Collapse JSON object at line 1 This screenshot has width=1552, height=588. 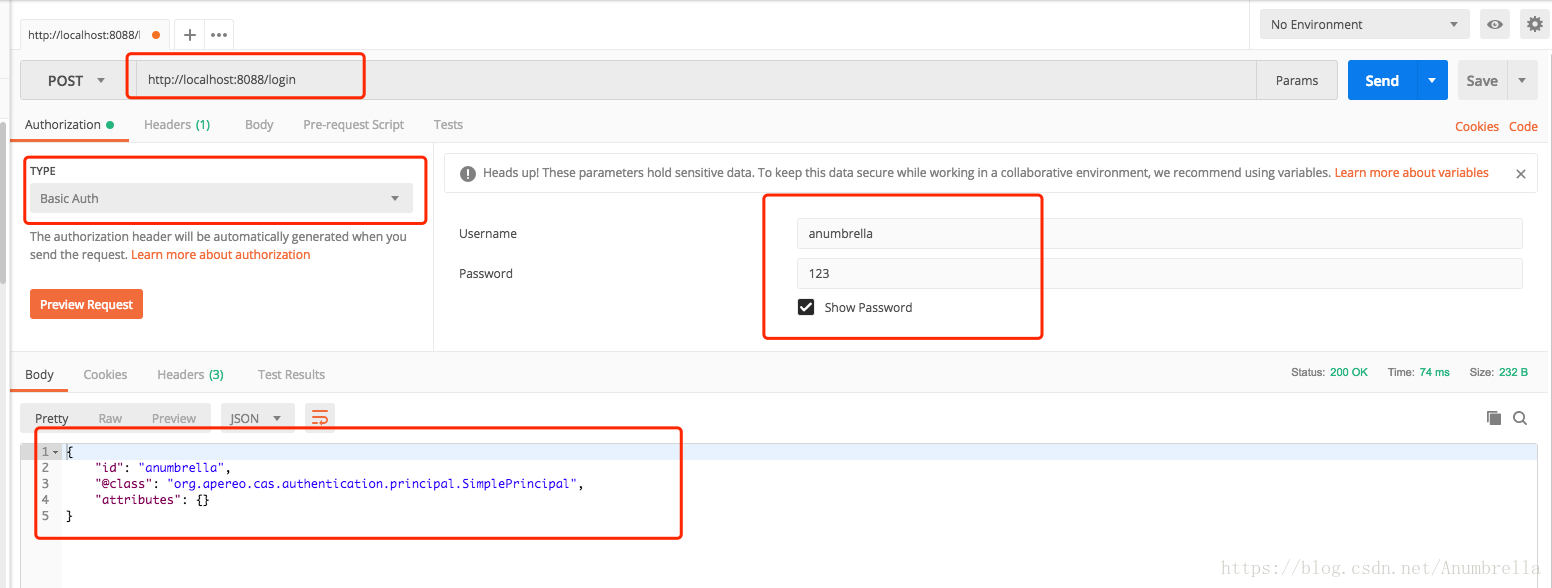[55, 452]
